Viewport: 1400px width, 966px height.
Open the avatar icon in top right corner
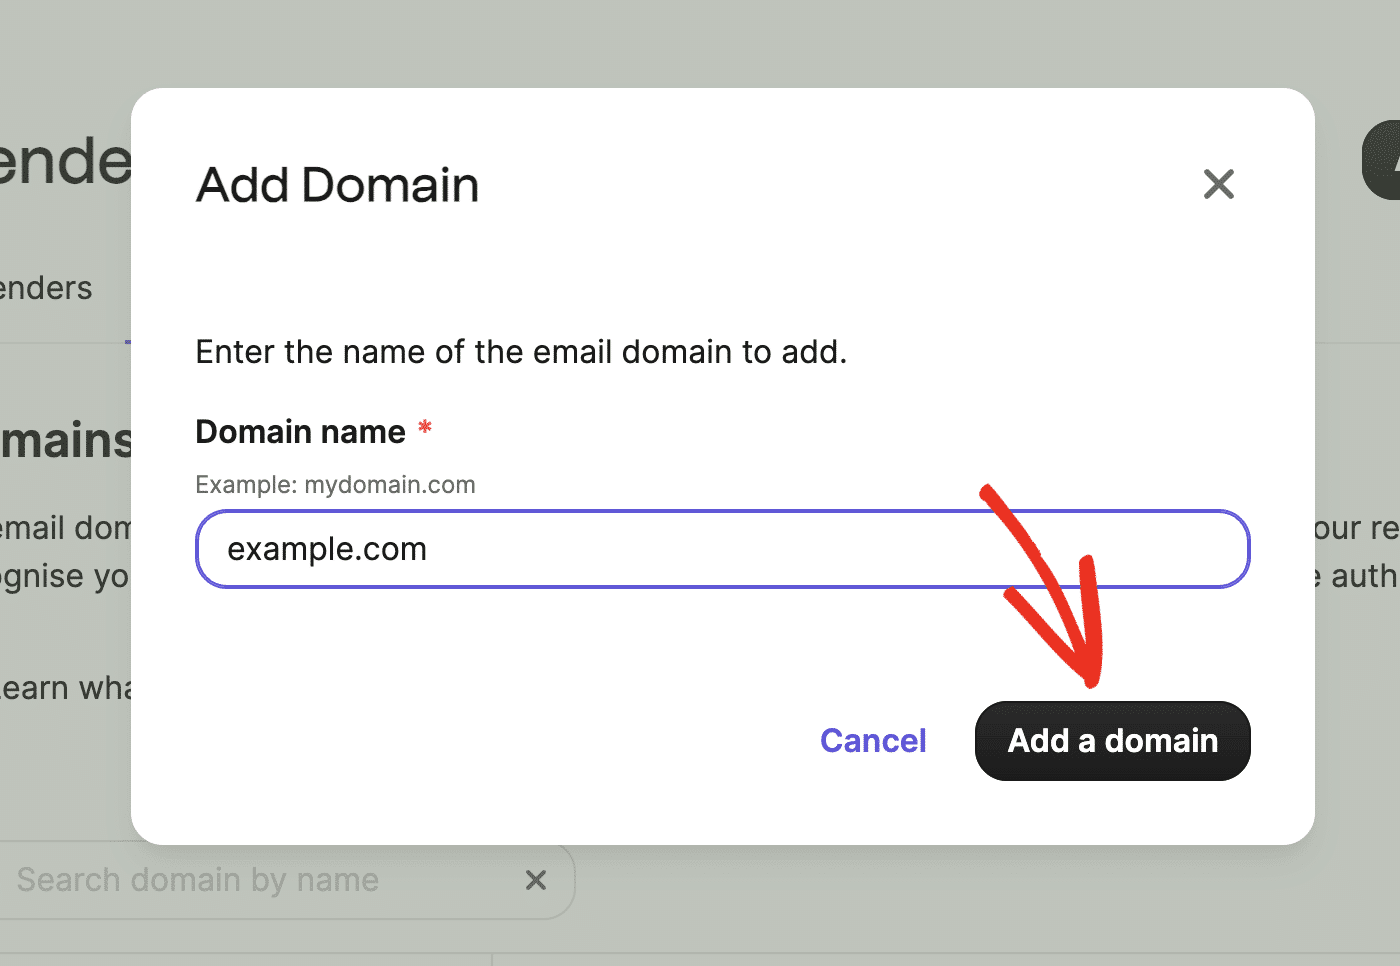(x=1386, y=160)
